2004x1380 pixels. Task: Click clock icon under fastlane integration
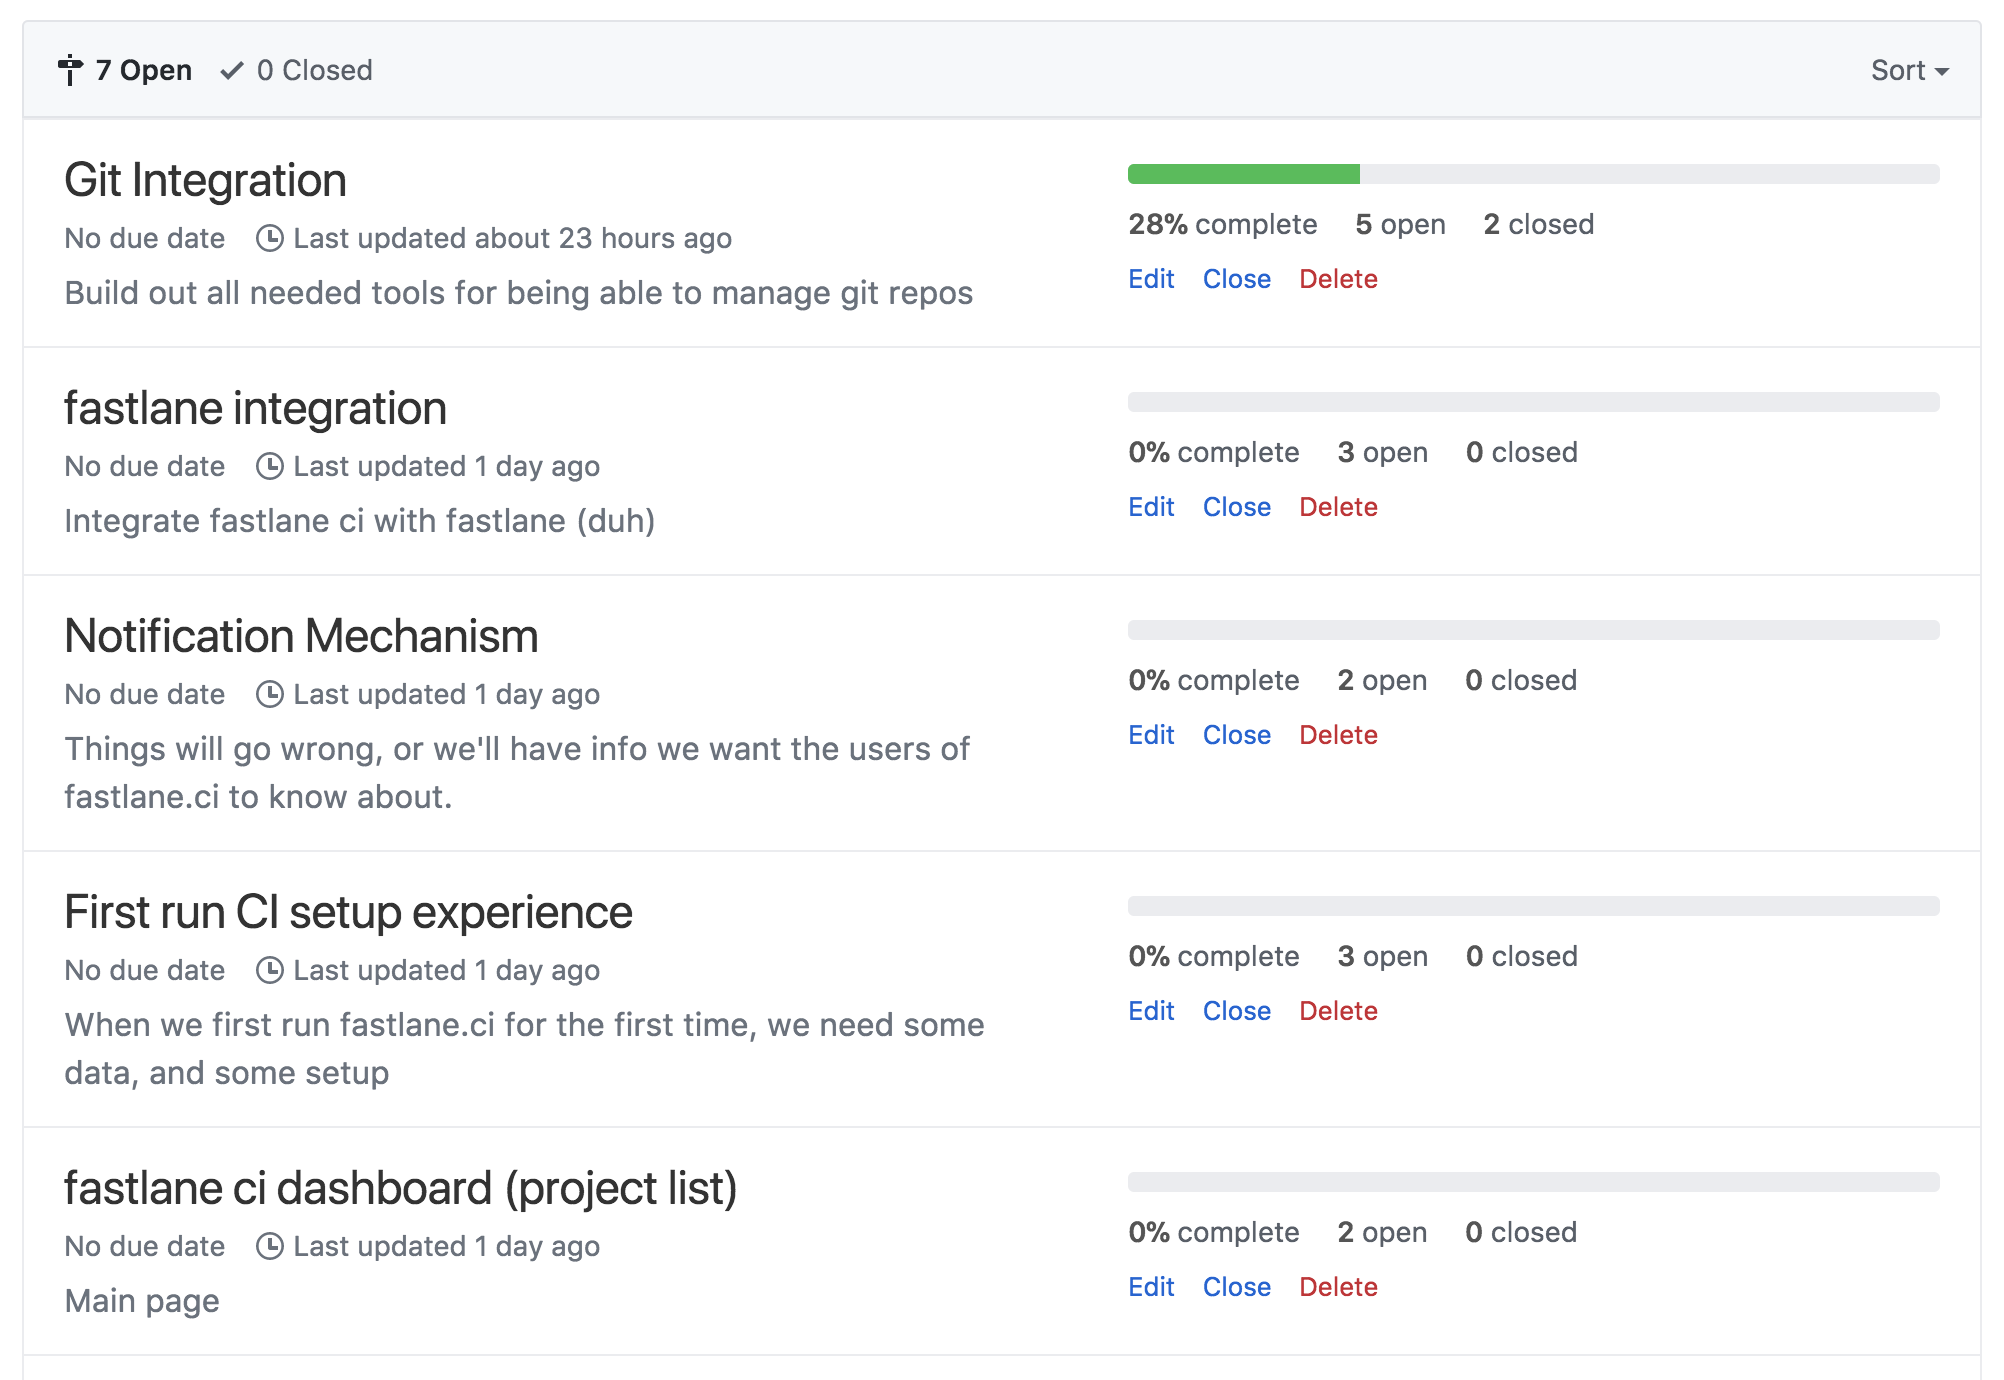pyautogui.click(x=270, y=466)
